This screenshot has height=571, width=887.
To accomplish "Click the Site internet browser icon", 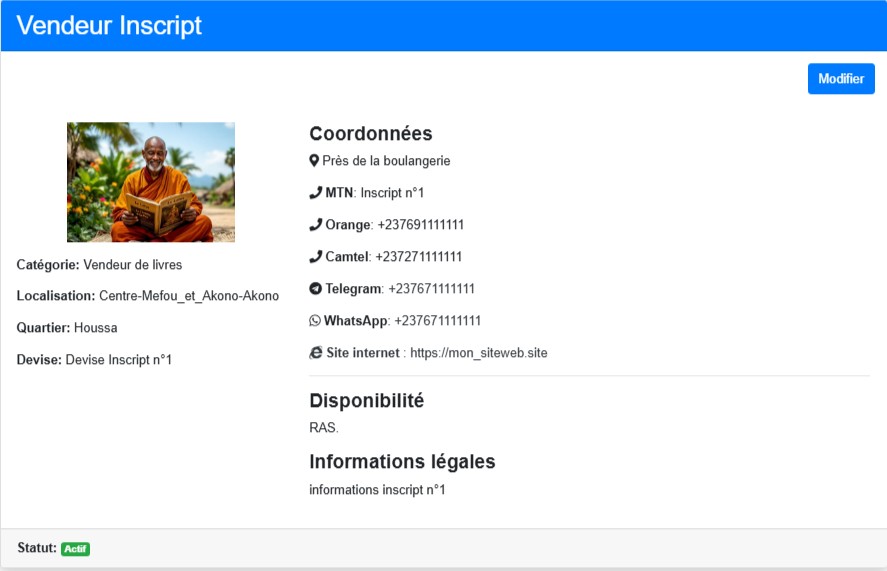I will point(316,353).
